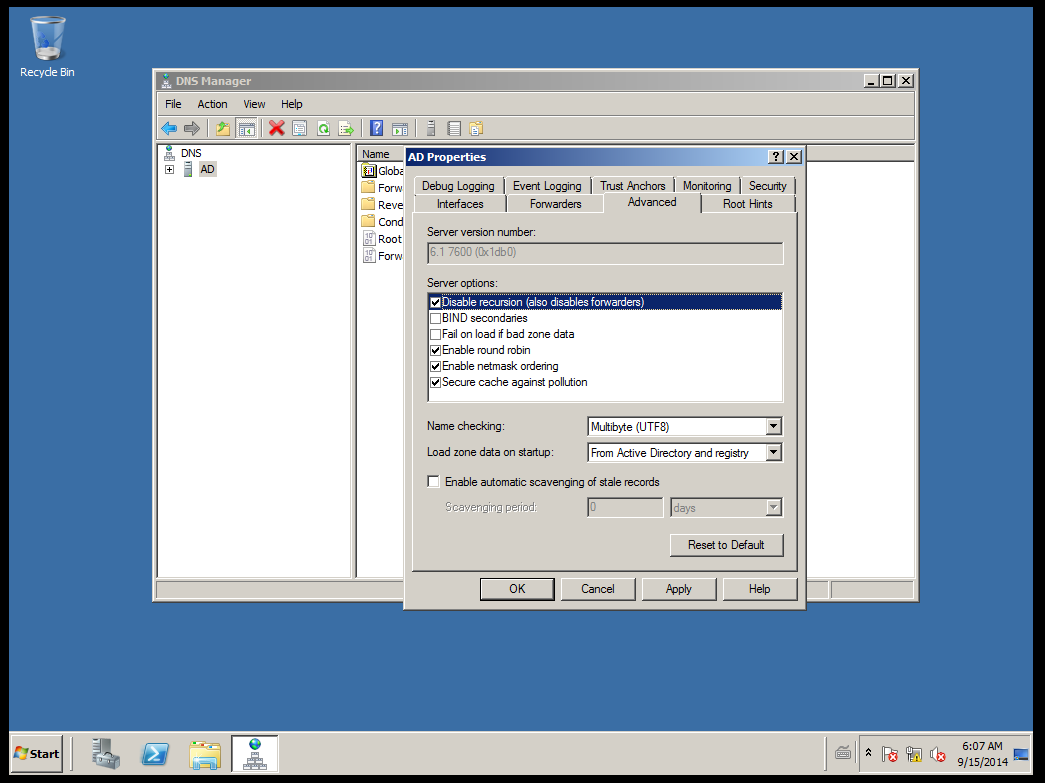Click the lined-list toolbar icon

click(x=454, y=128)
